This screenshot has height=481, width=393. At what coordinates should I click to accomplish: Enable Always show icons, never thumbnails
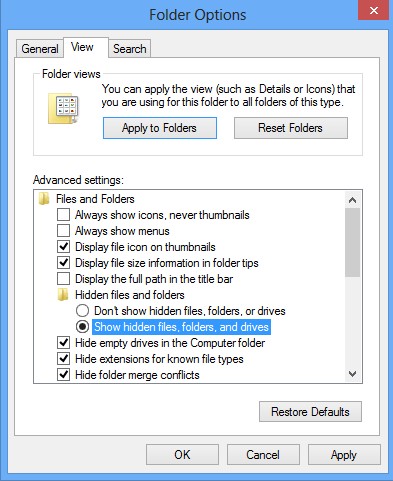tap(63, 215)
